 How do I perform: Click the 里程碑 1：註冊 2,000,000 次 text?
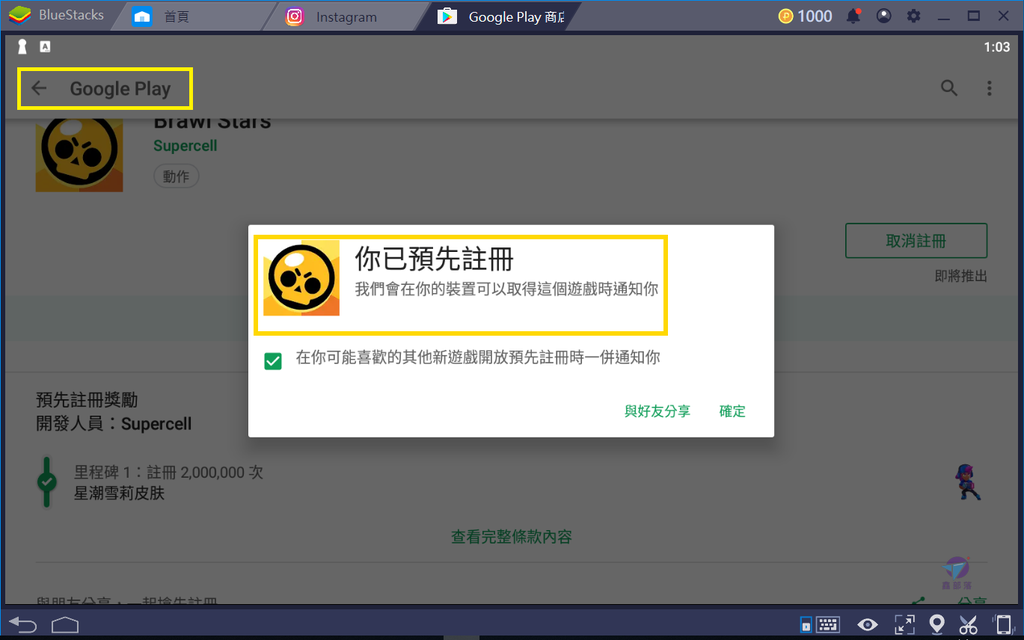click(x=168, y=472)
